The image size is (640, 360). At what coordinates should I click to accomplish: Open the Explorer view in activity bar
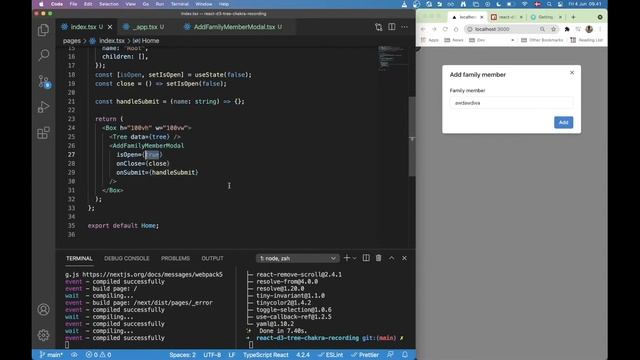[43, 30]
